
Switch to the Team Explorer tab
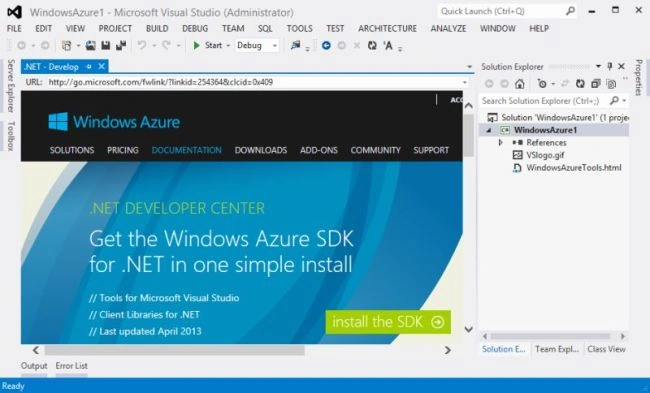pyautogui.click(x=556, y=349)
